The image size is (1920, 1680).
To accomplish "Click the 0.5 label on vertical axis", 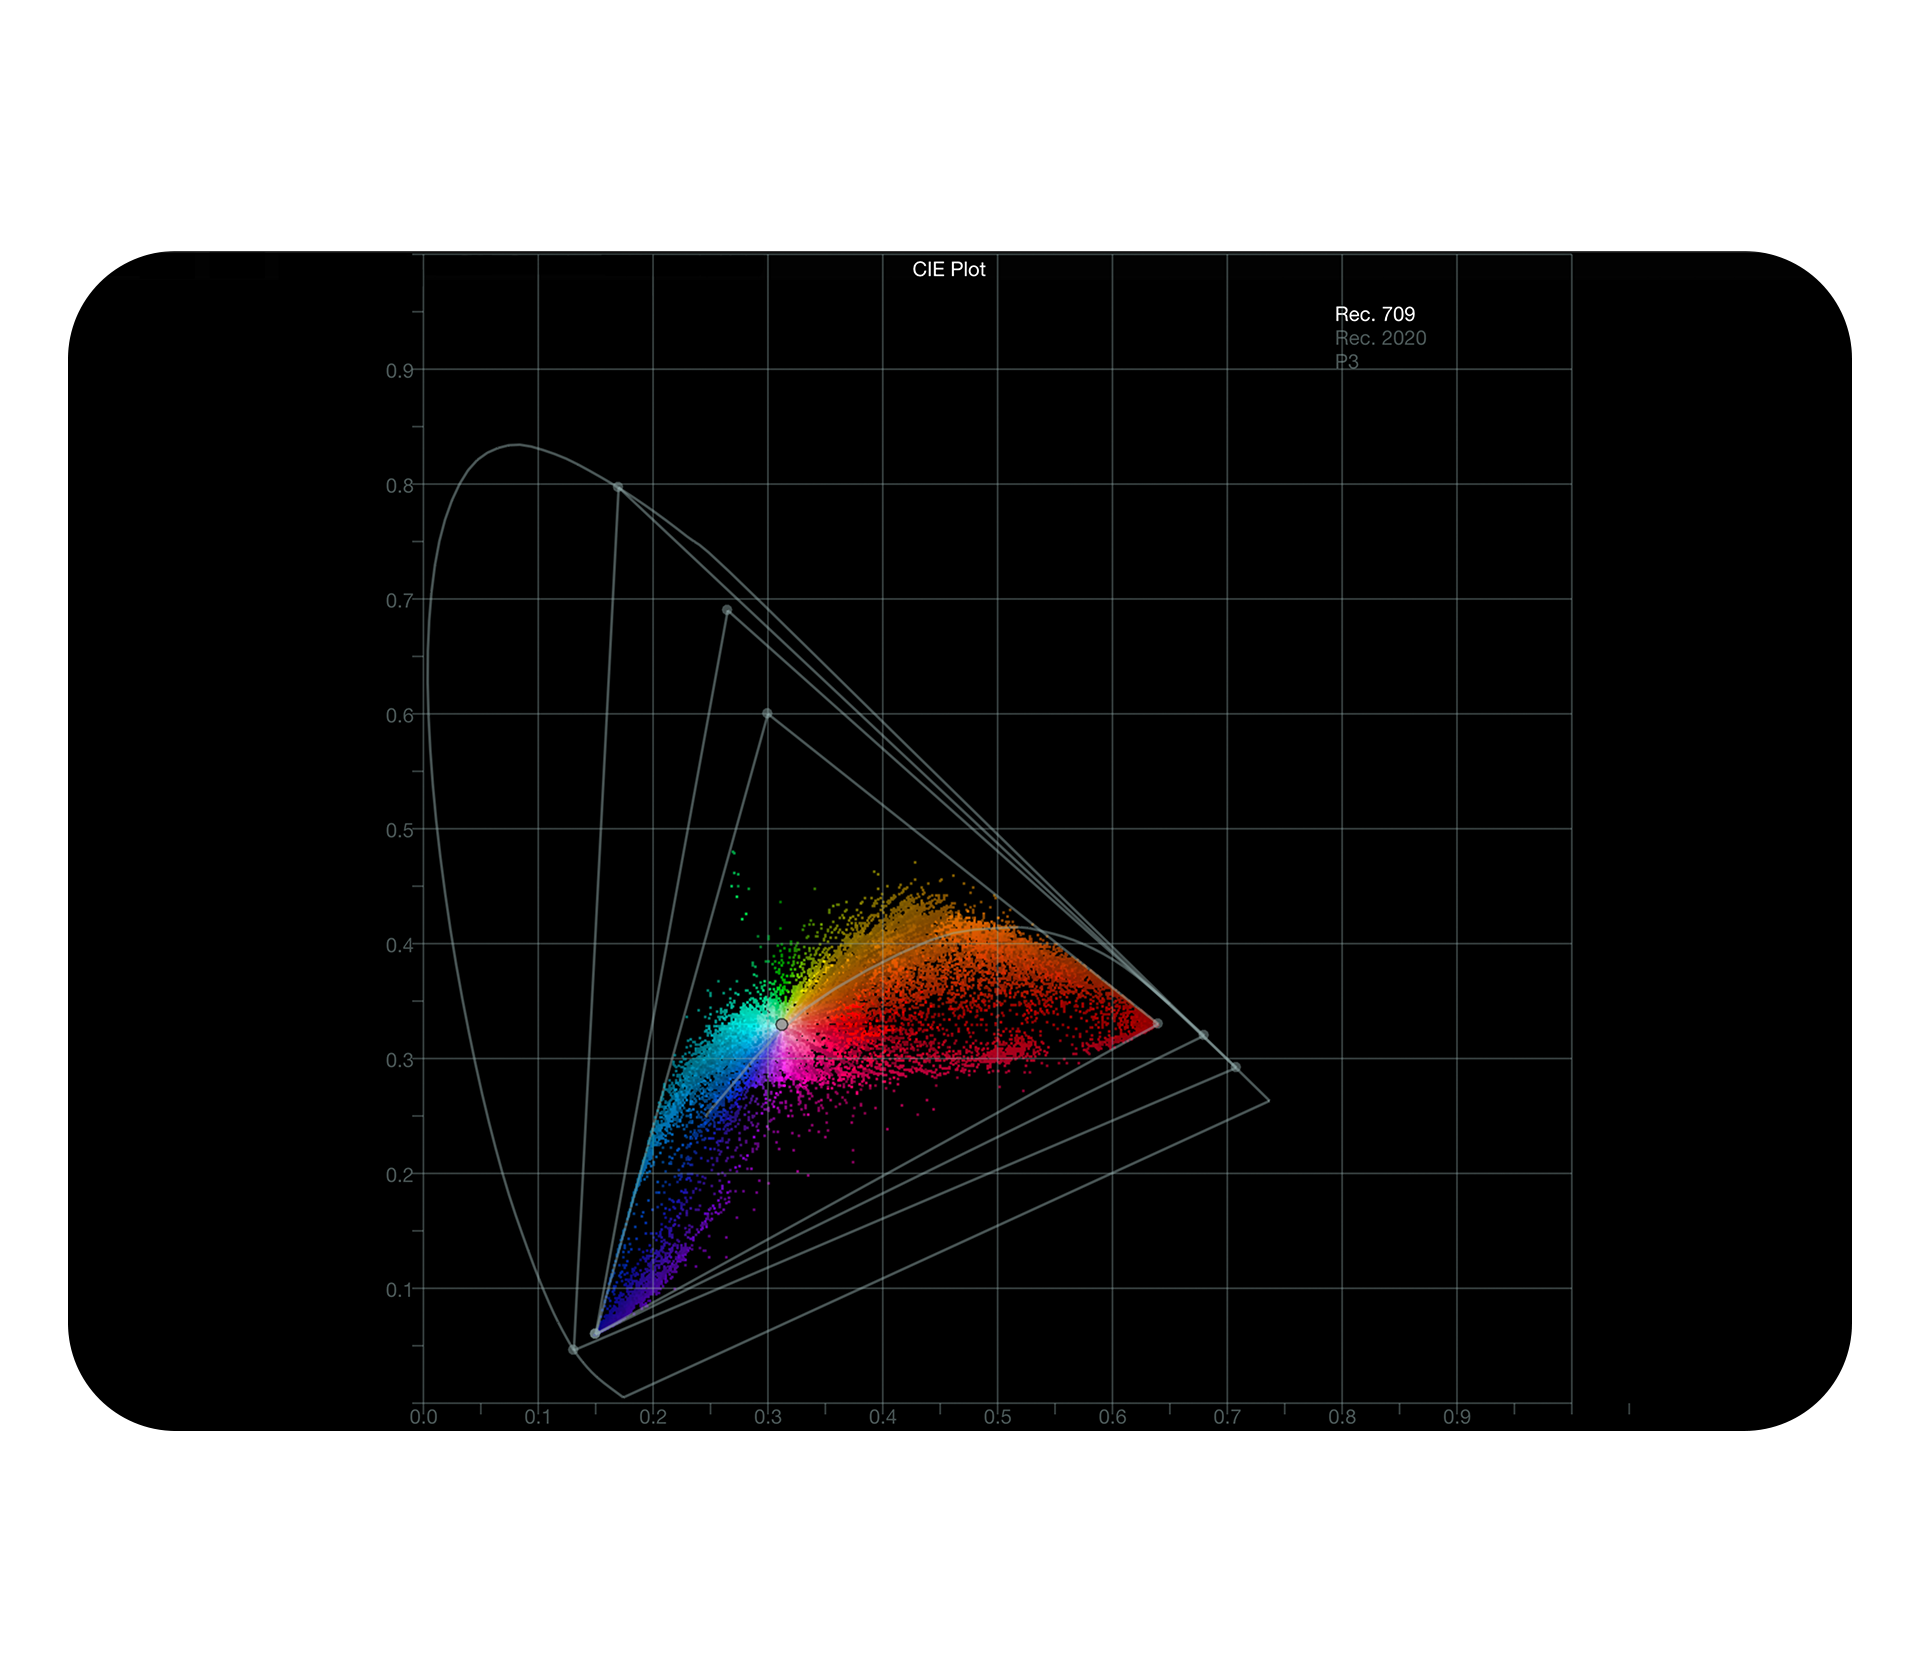I will (399, 831).
